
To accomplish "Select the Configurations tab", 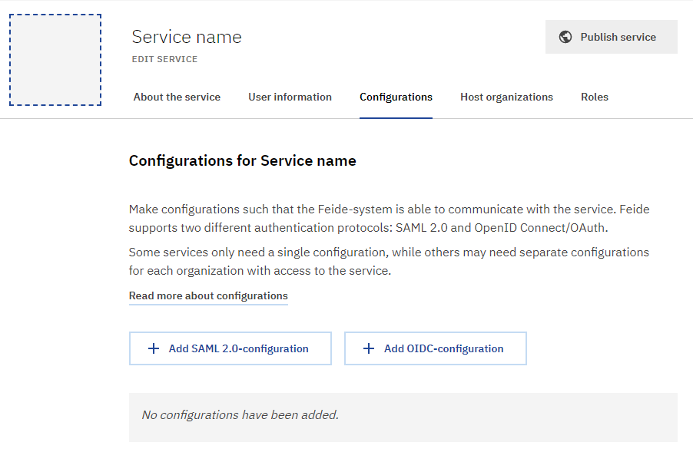I will (x=396, y=97).
